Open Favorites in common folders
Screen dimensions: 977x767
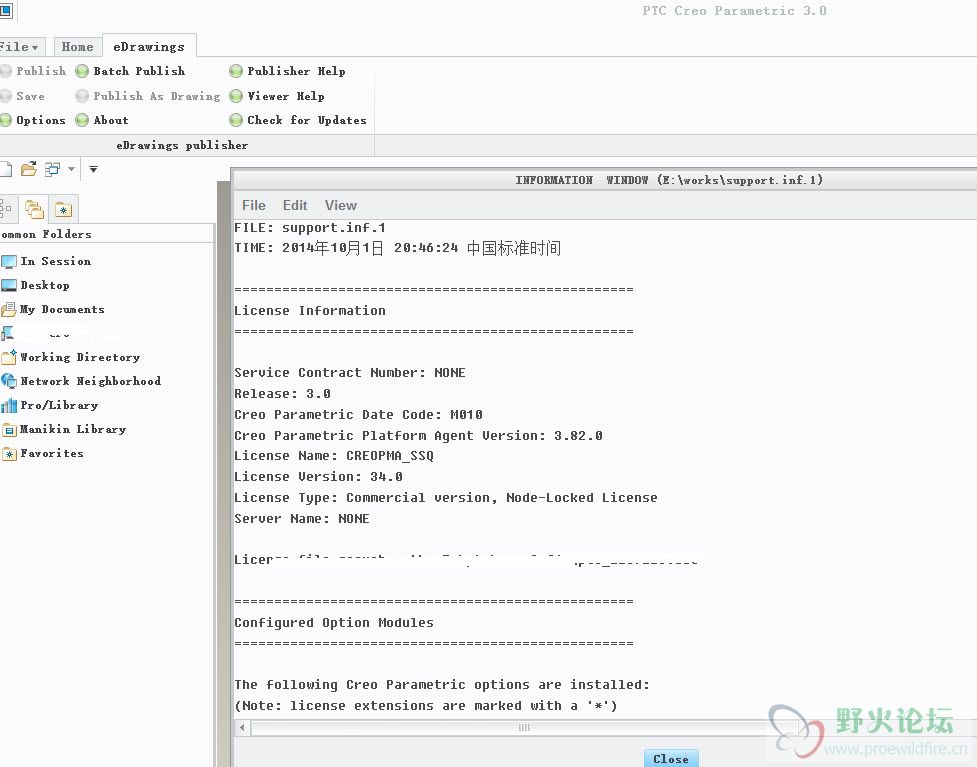[43, 453]
